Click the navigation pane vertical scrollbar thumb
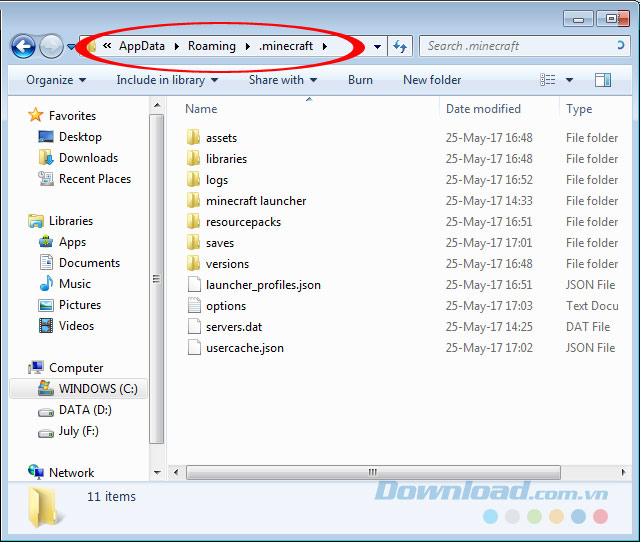 157,279
